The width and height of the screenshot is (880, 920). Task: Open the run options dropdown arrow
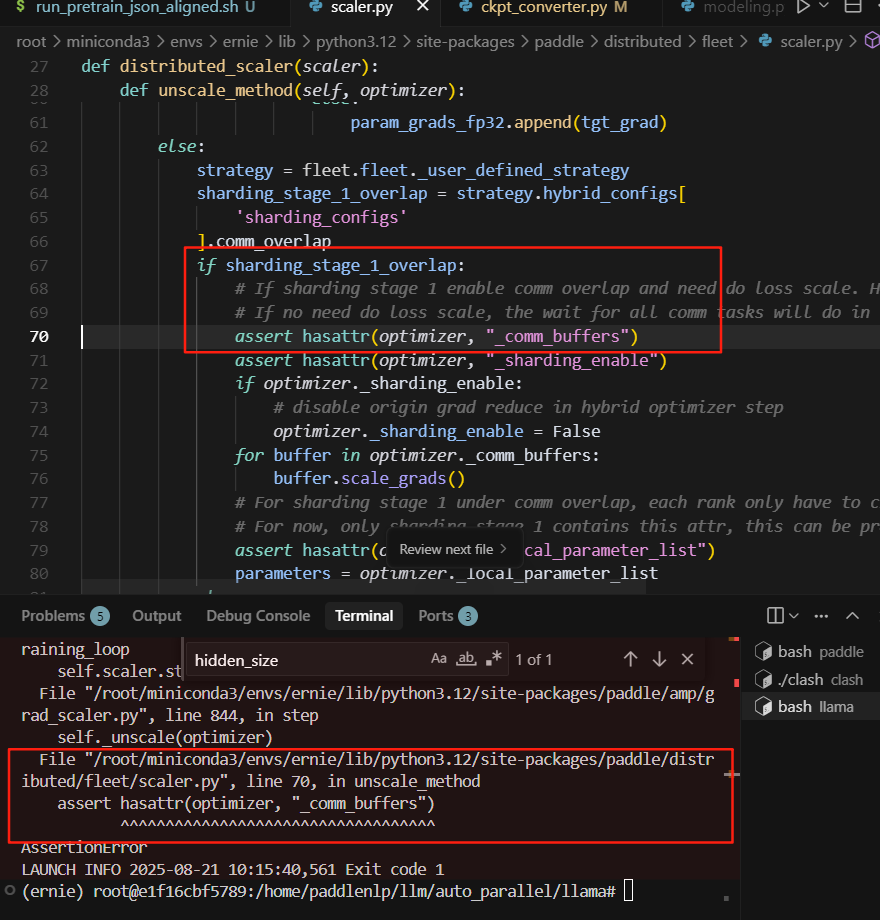tap(824, 8)
